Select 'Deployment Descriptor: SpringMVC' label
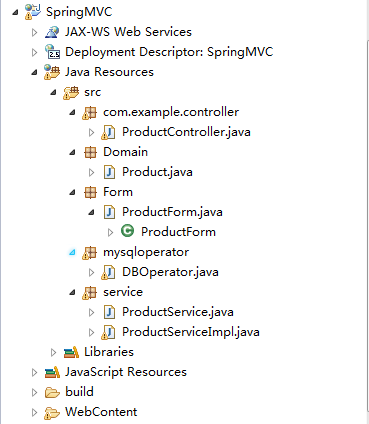 [x=169, y=52]
